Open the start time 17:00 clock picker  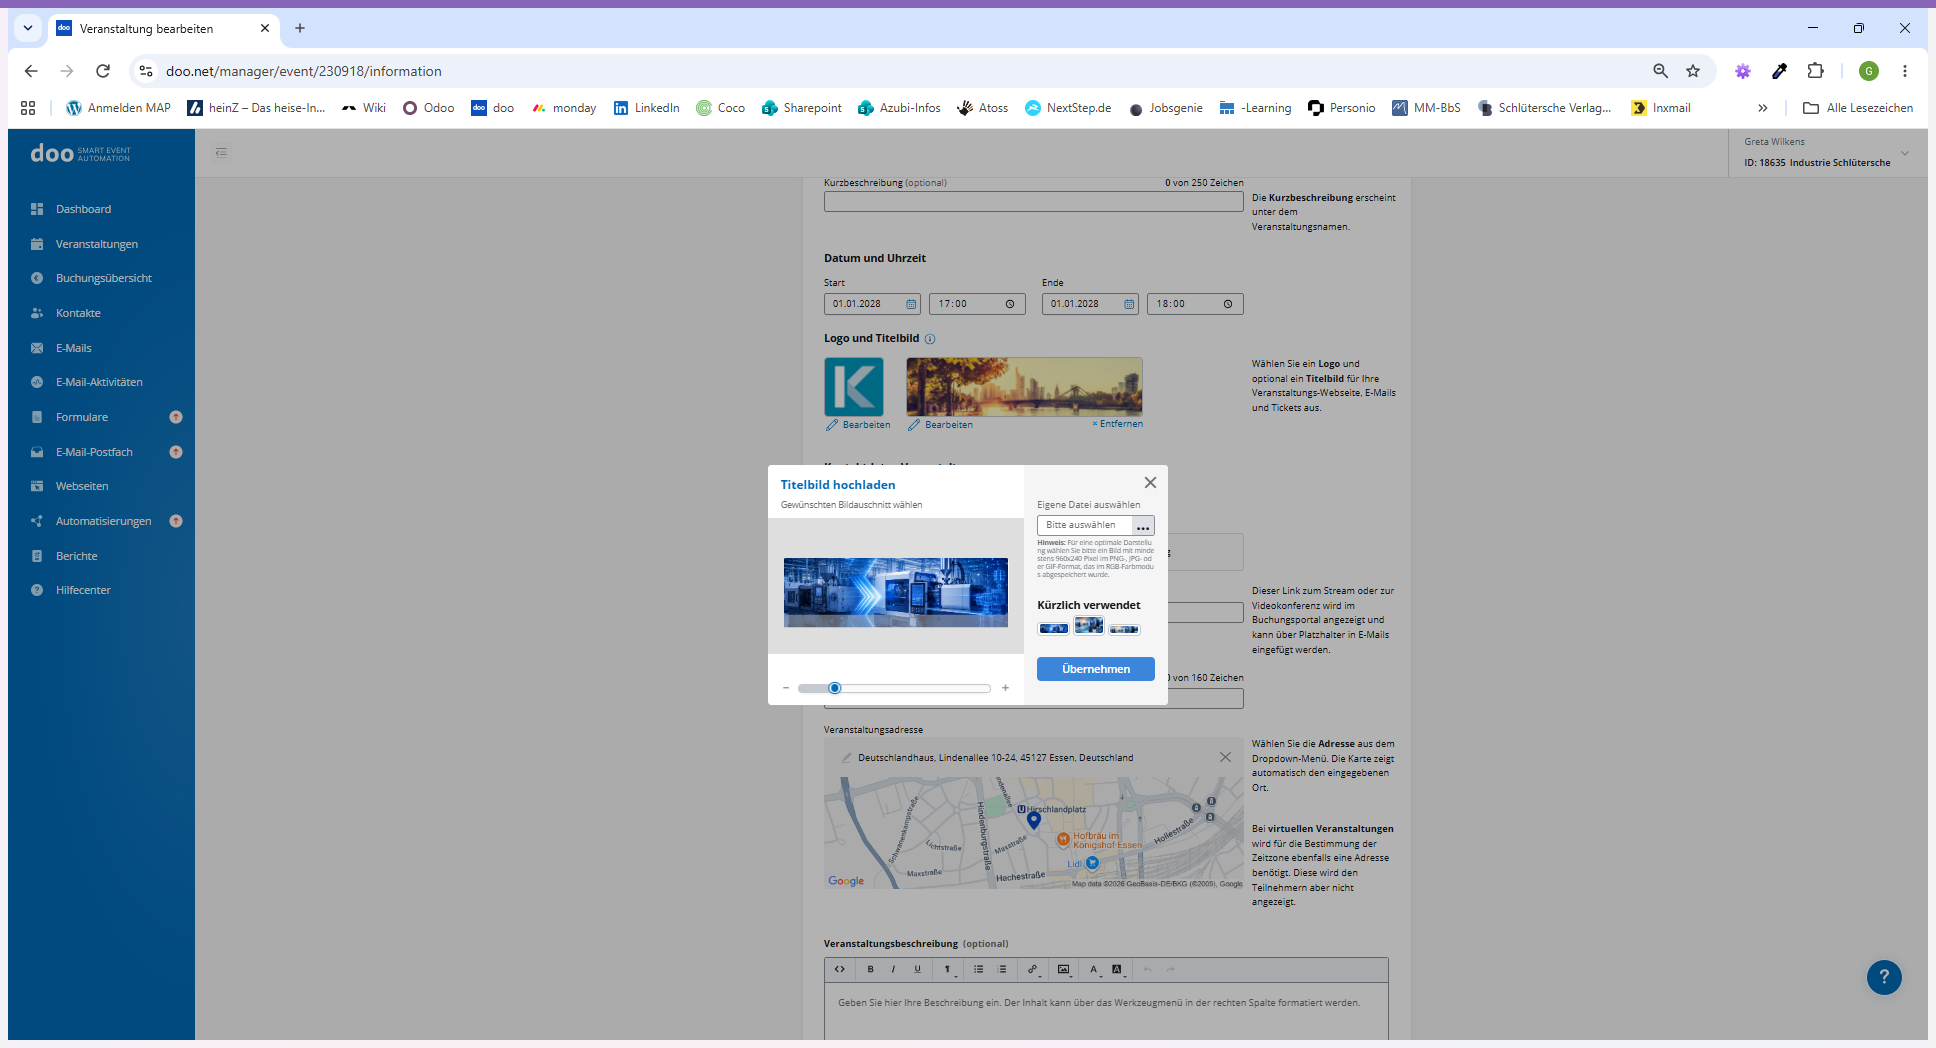click(1010, 304)
